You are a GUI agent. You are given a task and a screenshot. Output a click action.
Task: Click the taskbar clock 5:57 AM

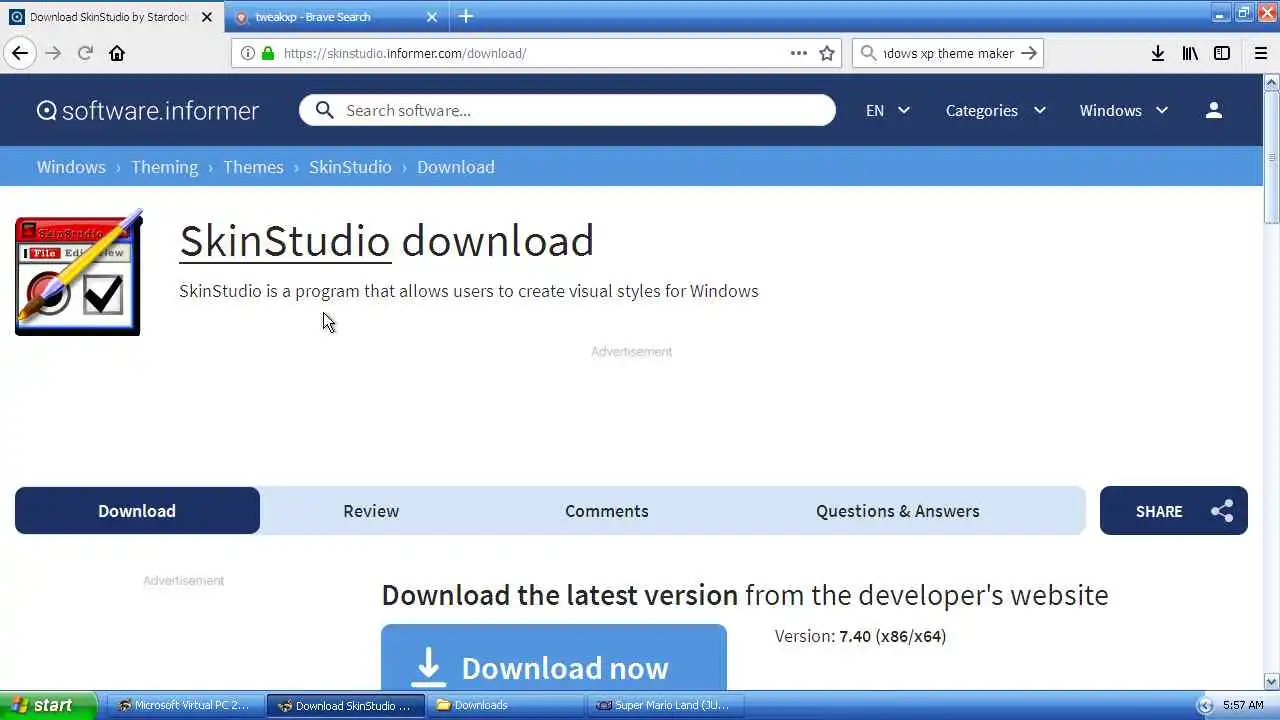(1244, 705)
